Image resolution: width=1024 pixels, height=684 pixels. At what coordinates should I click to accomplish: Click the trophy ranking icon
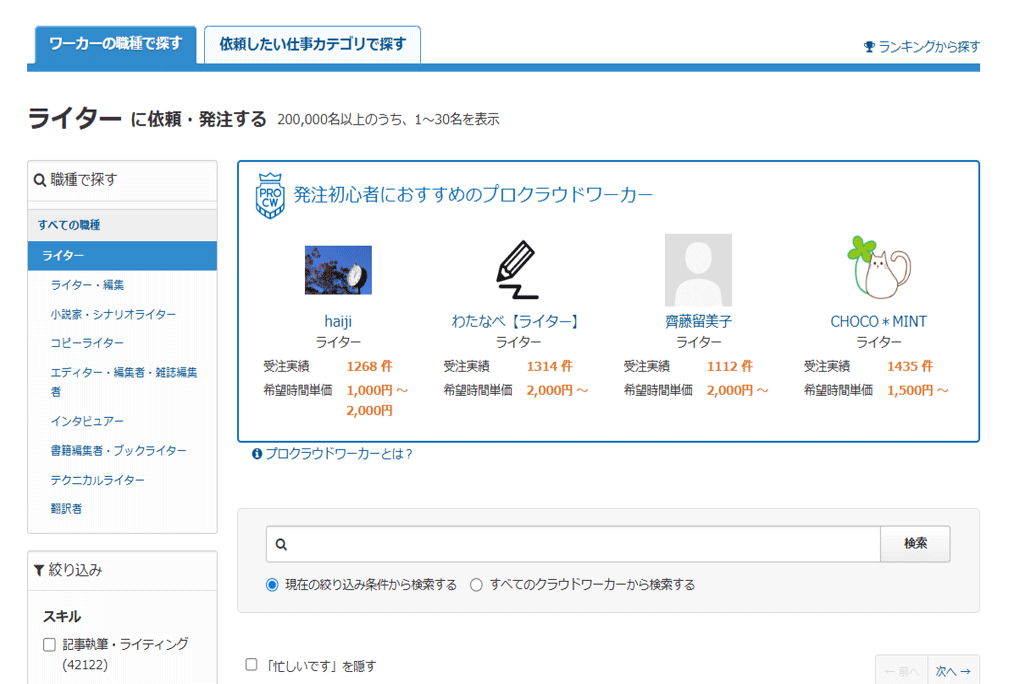pos(869,47)
